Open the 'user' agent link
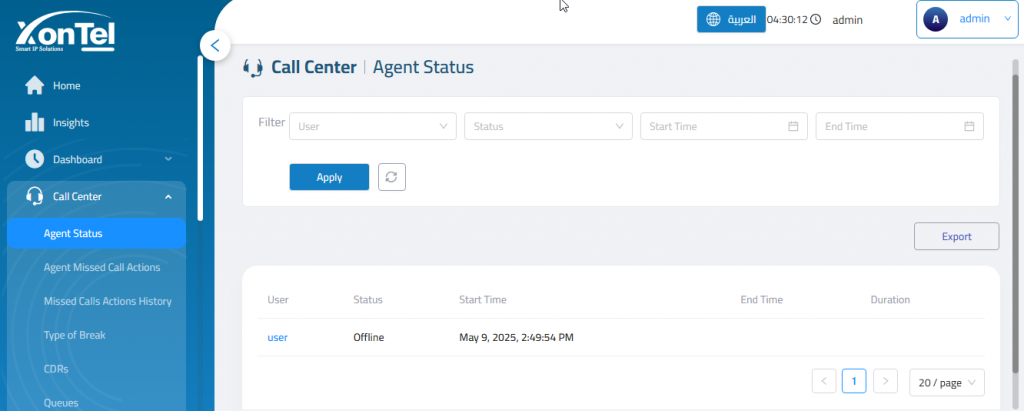This screenshot has height=411, width=1024. coord(277,337)
